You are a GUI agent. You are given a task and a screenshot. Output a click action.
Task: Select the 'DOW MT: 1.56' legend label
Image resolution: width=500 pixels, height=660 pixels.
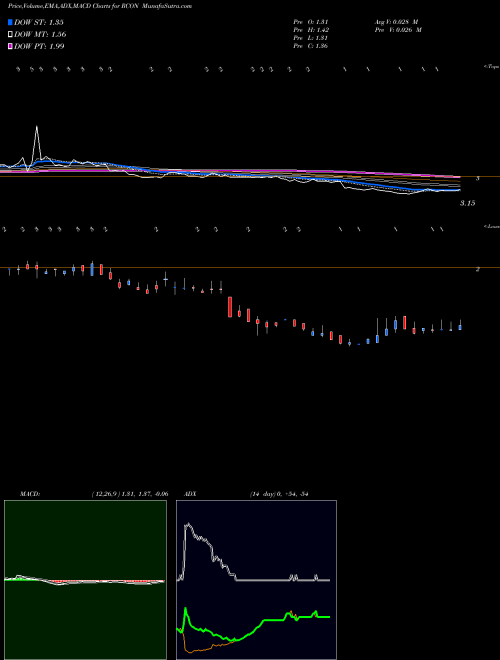(40, 35)
